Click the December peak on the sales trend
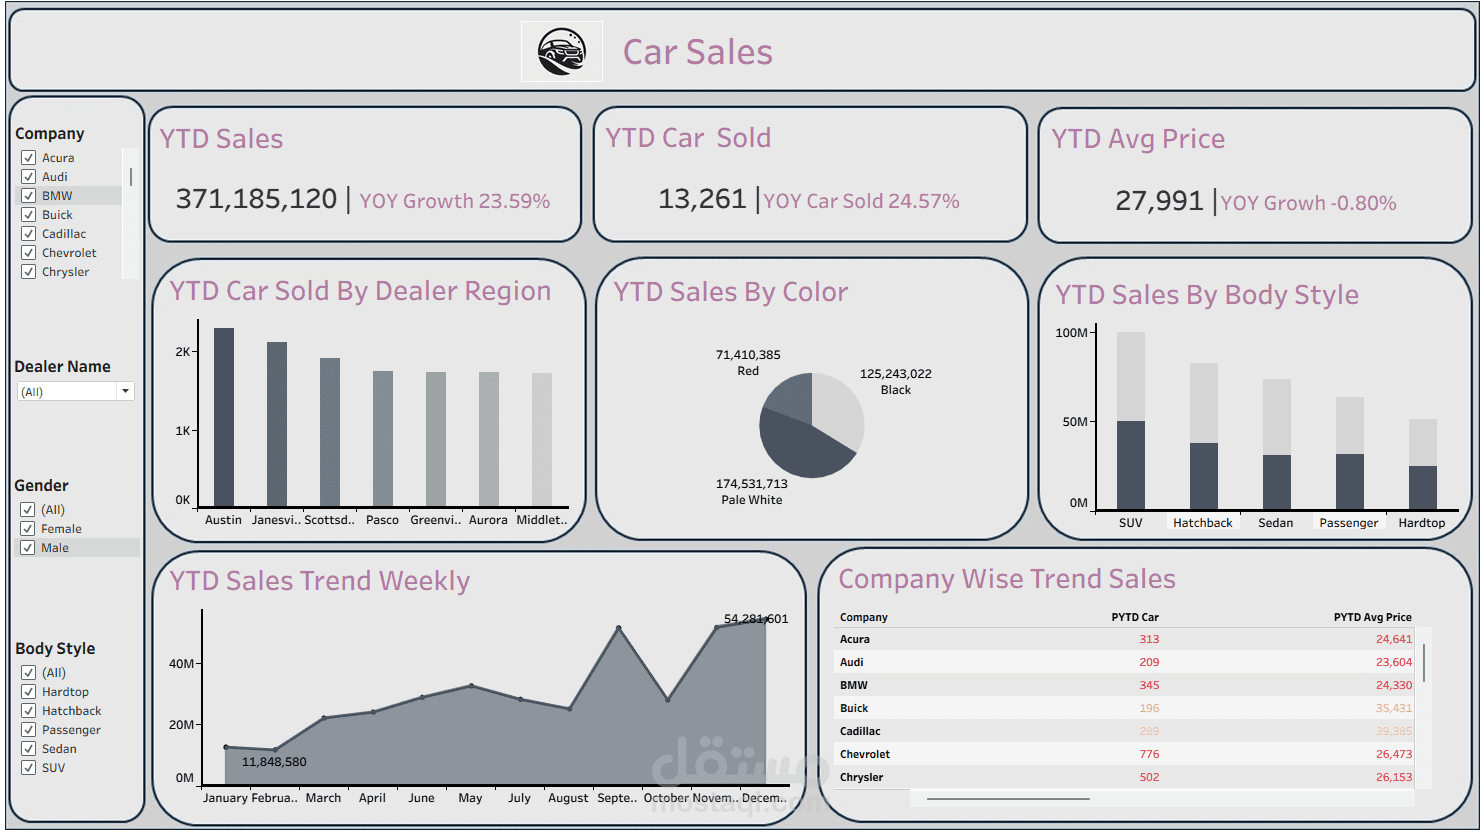Viewport: 1482px width, 835px height. 765,625
